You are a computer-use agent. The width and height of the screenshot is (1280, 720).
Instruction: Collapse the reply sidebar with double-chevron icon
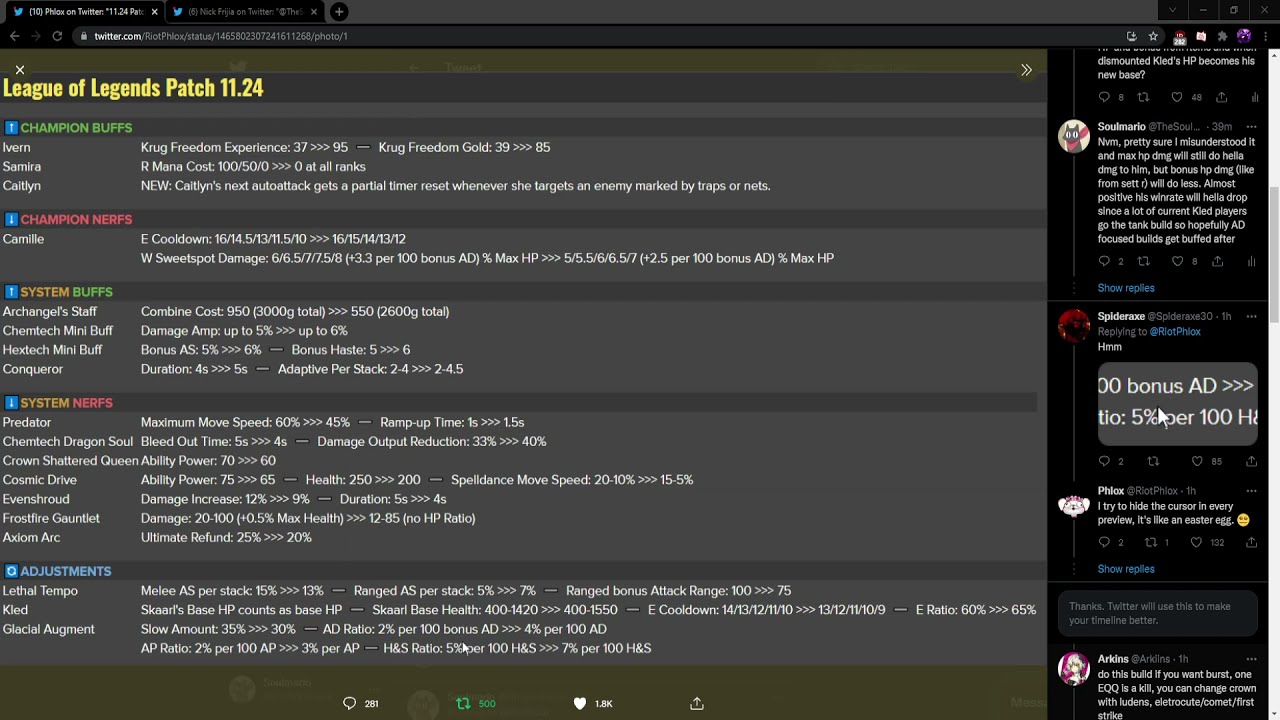[x=1026, y=70]
